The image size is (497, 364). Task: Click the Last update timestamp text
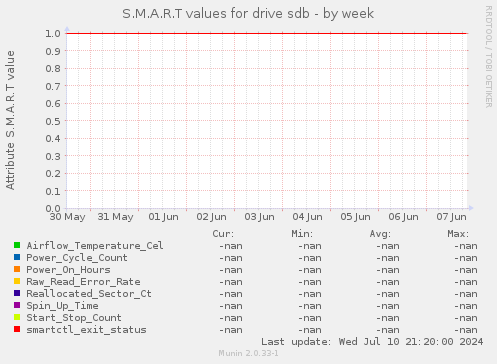[372, 342]
